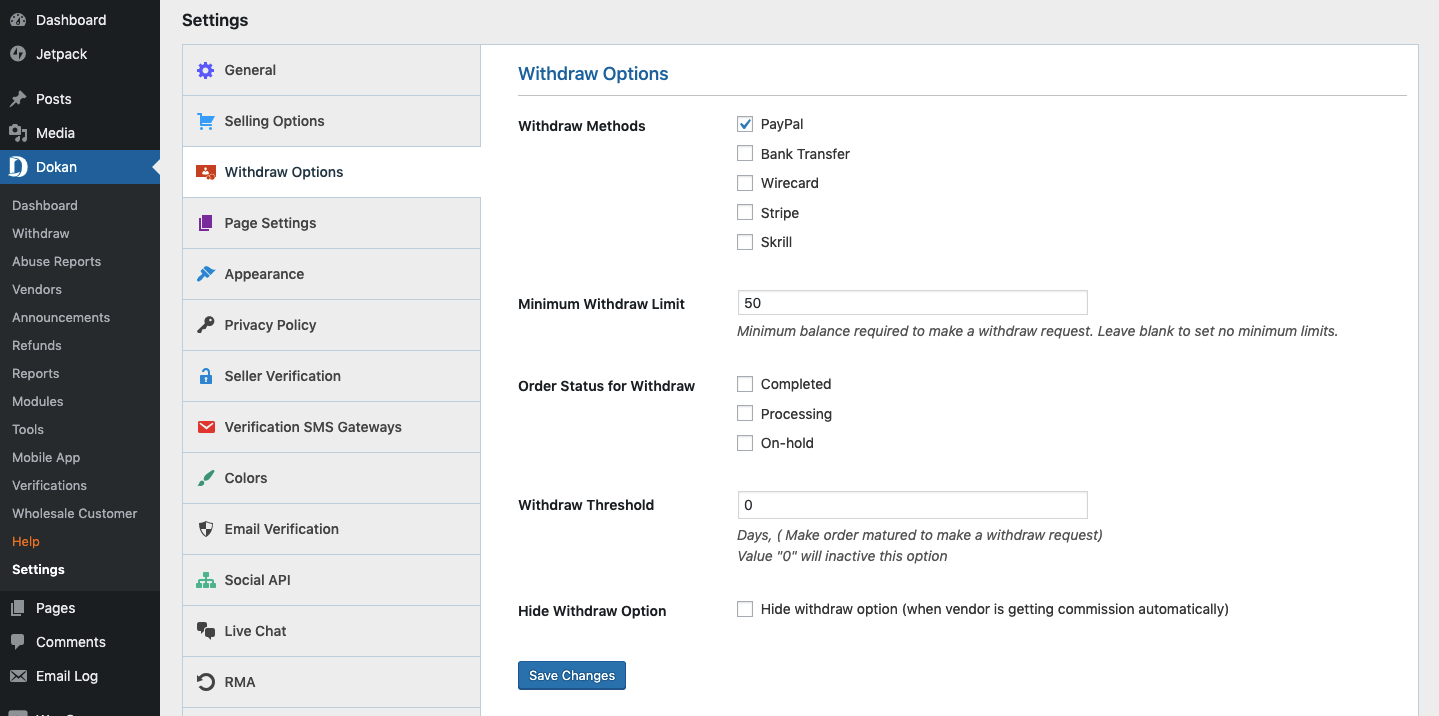Click the Jetpack icon in the sidebar
This screenshot has height=716, width=1439.
click(x=18, y=54)
